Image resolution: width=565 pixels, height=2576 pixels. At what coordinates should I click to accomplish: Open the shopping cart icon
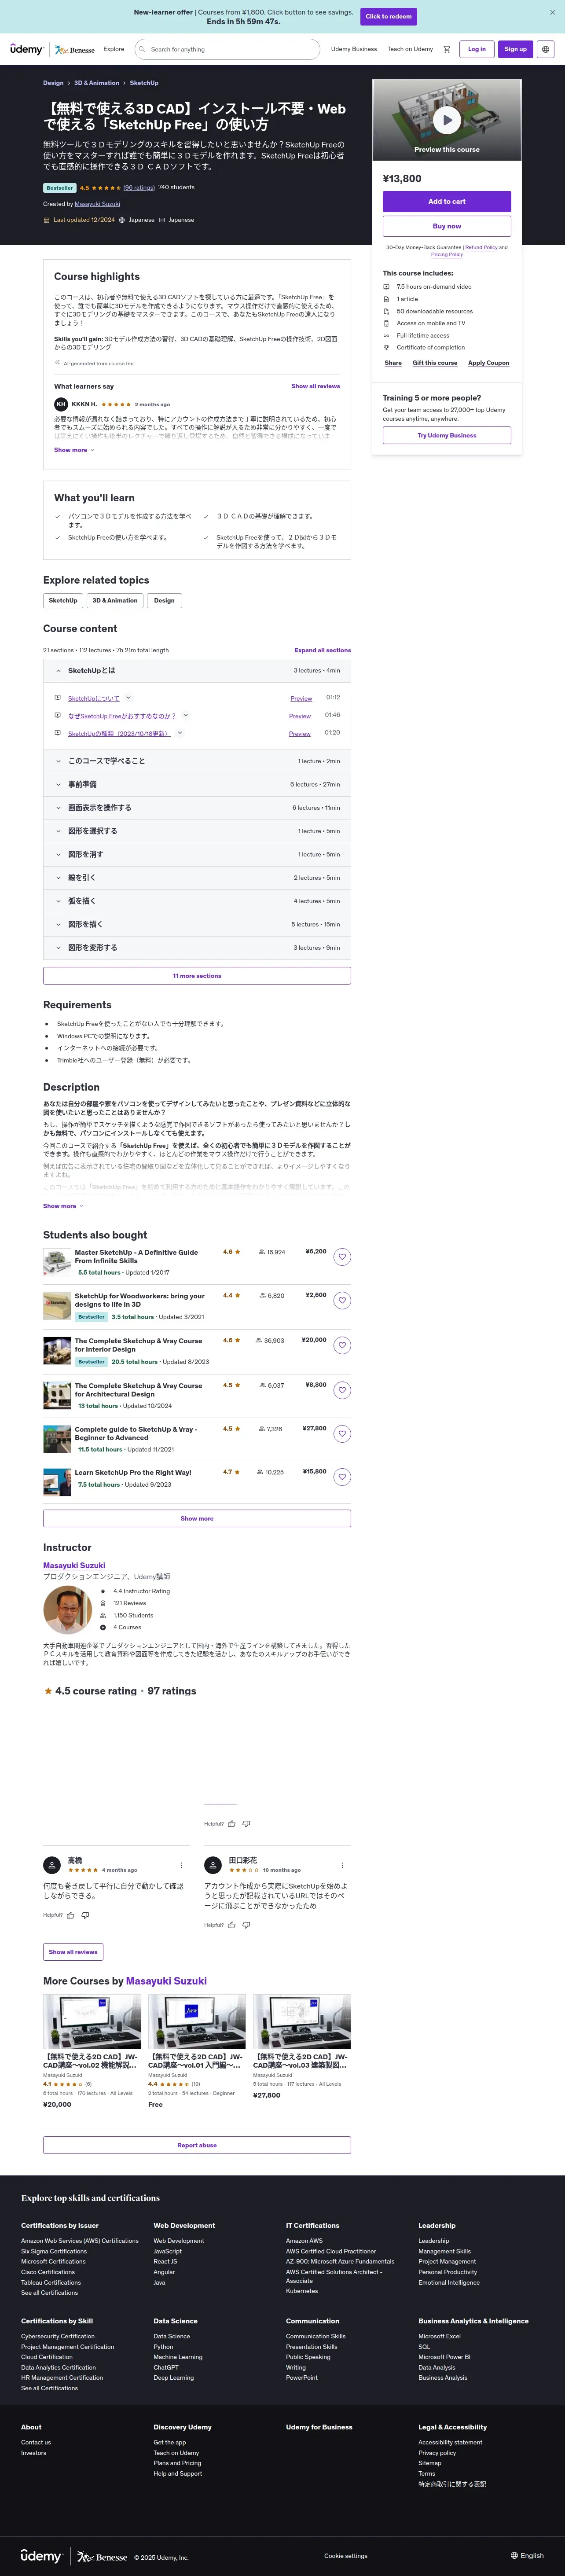coord(447,49)
